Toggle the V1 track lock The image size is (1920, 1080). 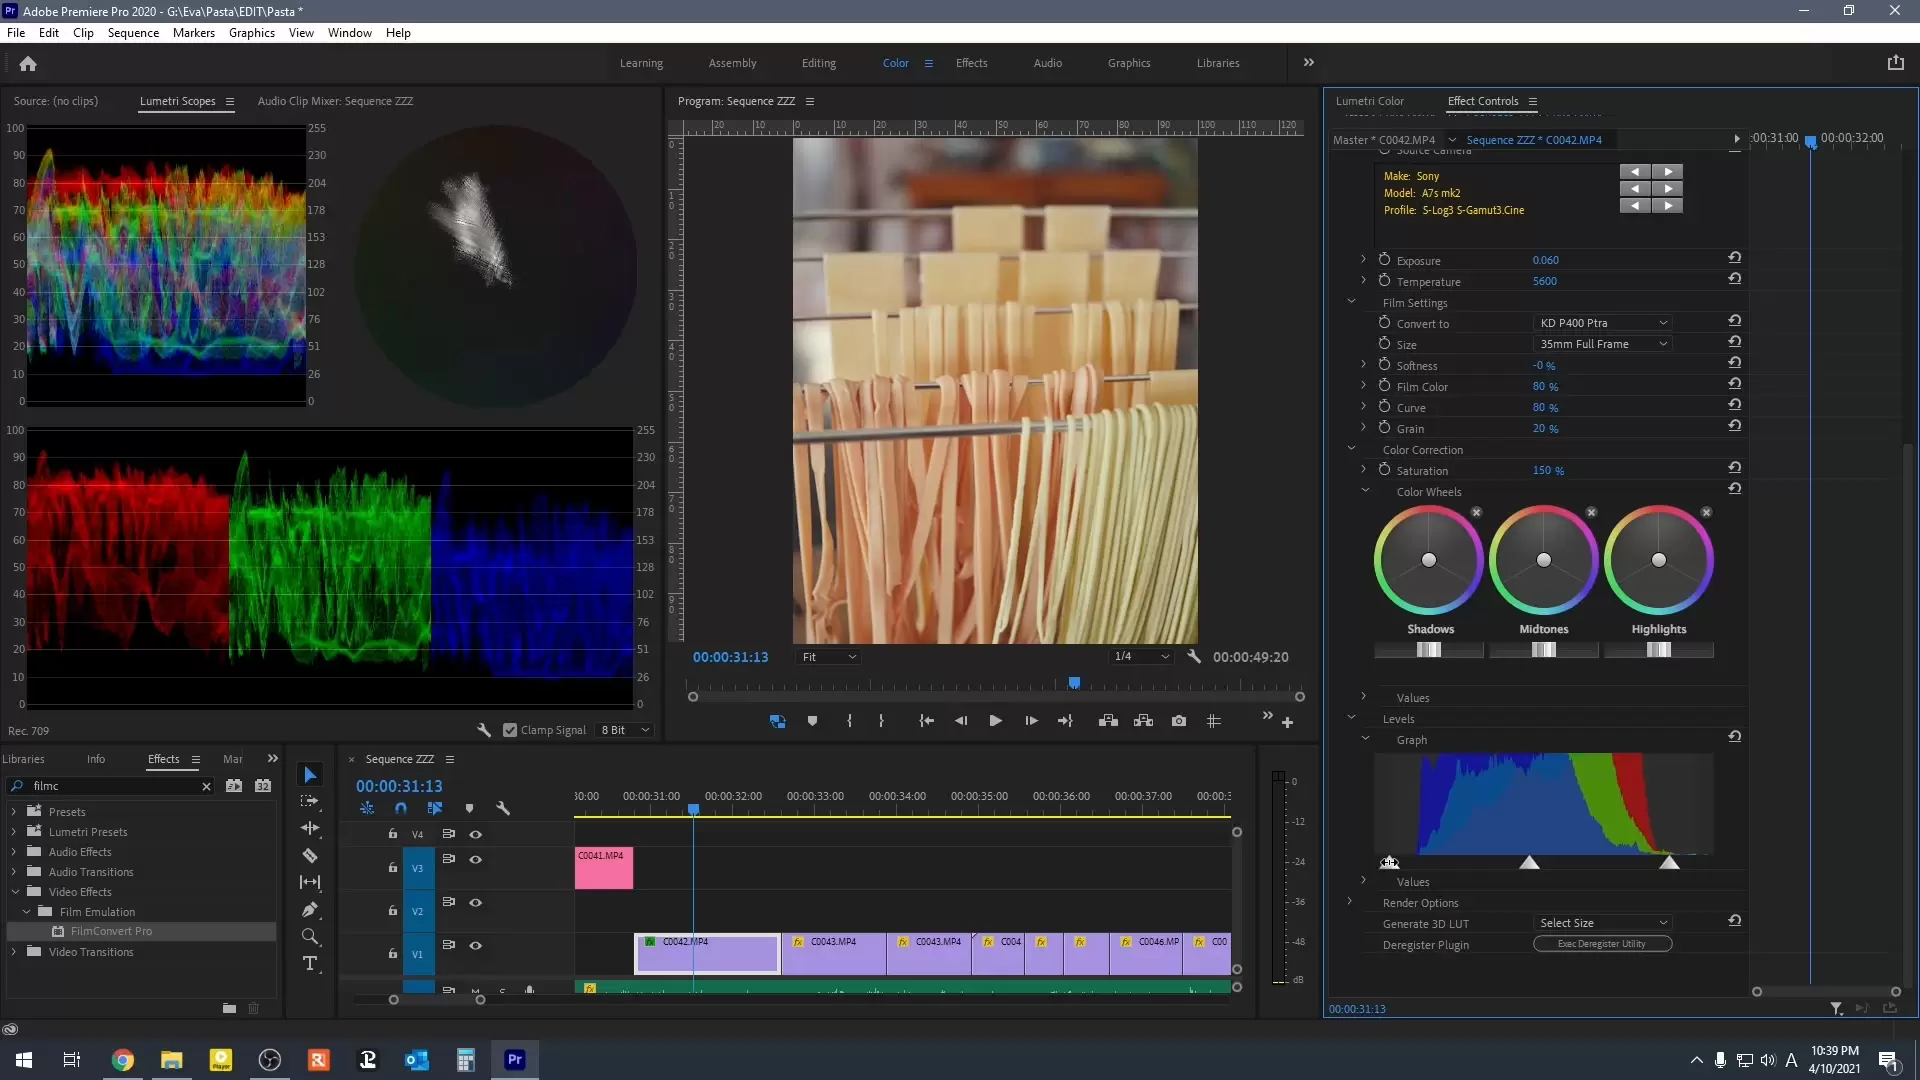tap(393, 954)
